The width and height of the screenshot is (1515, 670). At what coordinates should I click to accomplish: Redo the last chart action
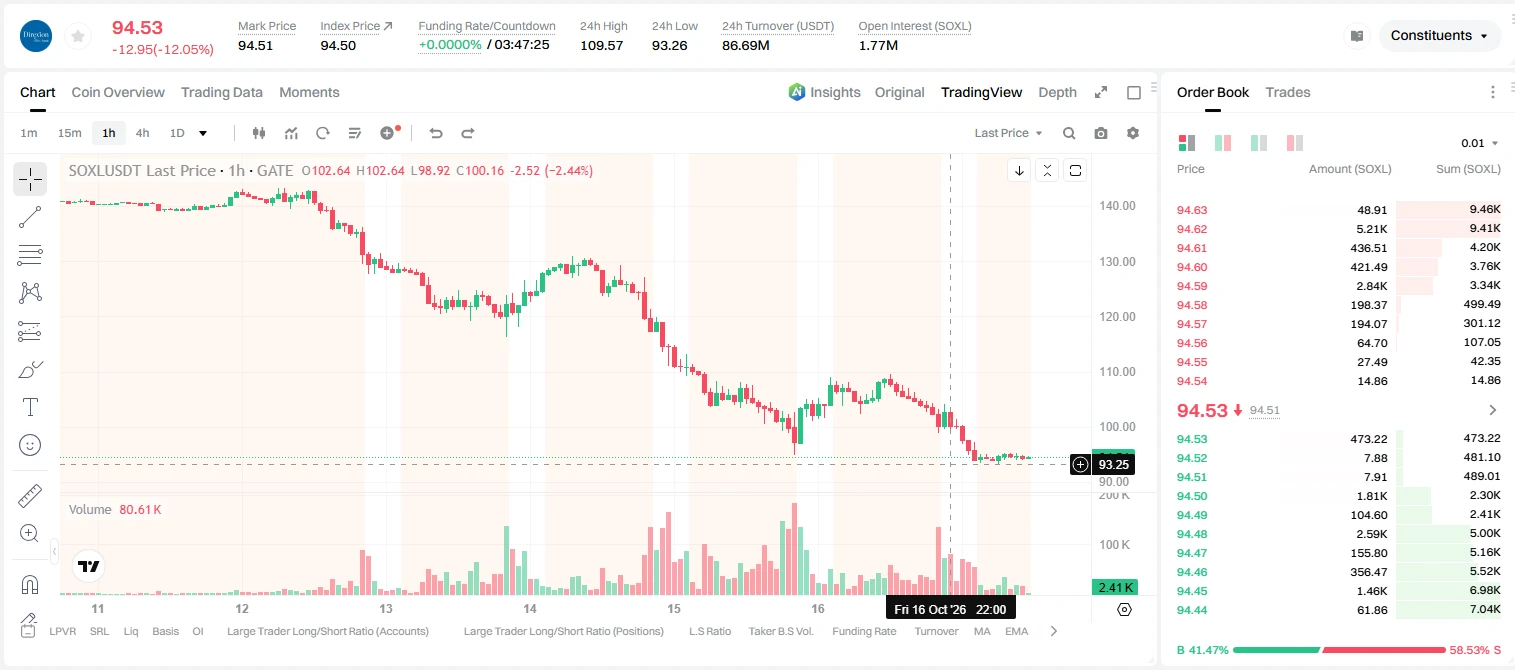tap(467, 133)
